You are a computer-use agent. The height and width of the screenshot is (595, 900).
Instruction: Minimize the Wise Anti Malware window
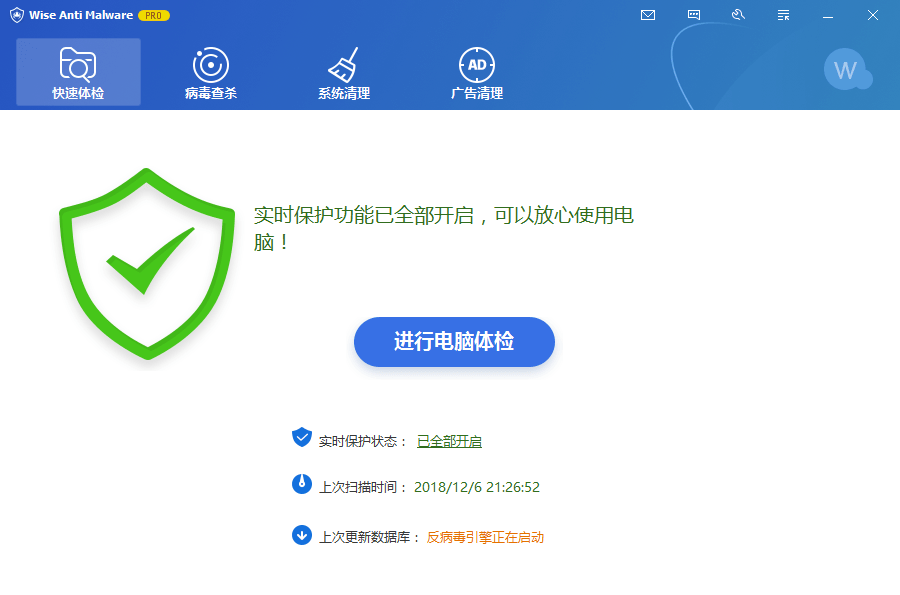point(828,15)
